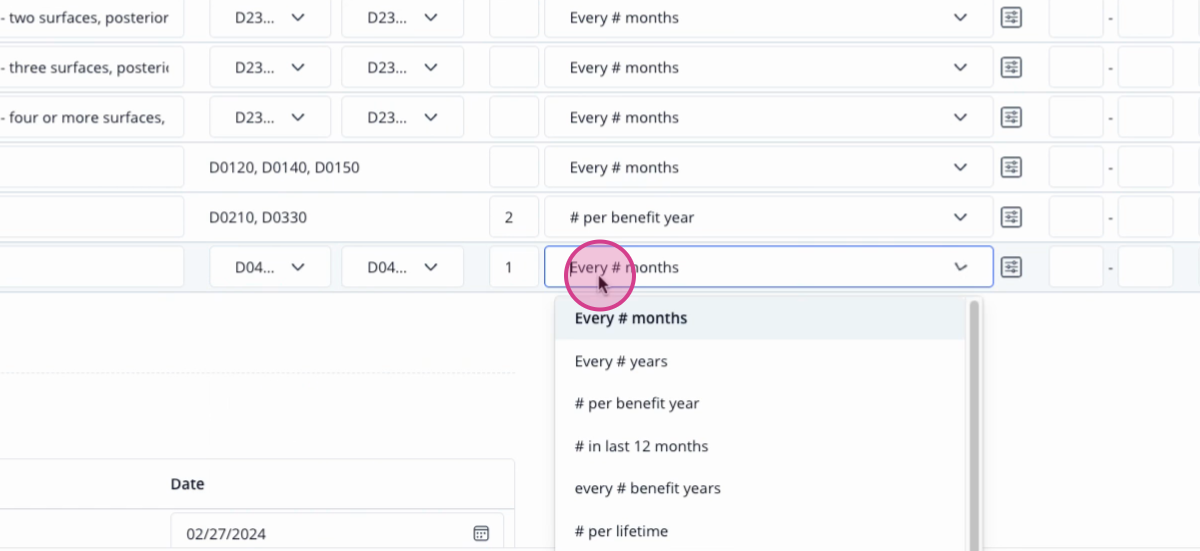Open second D04 code dropdown
This screenshot has width=1200, height=551.
click(402, 267)
